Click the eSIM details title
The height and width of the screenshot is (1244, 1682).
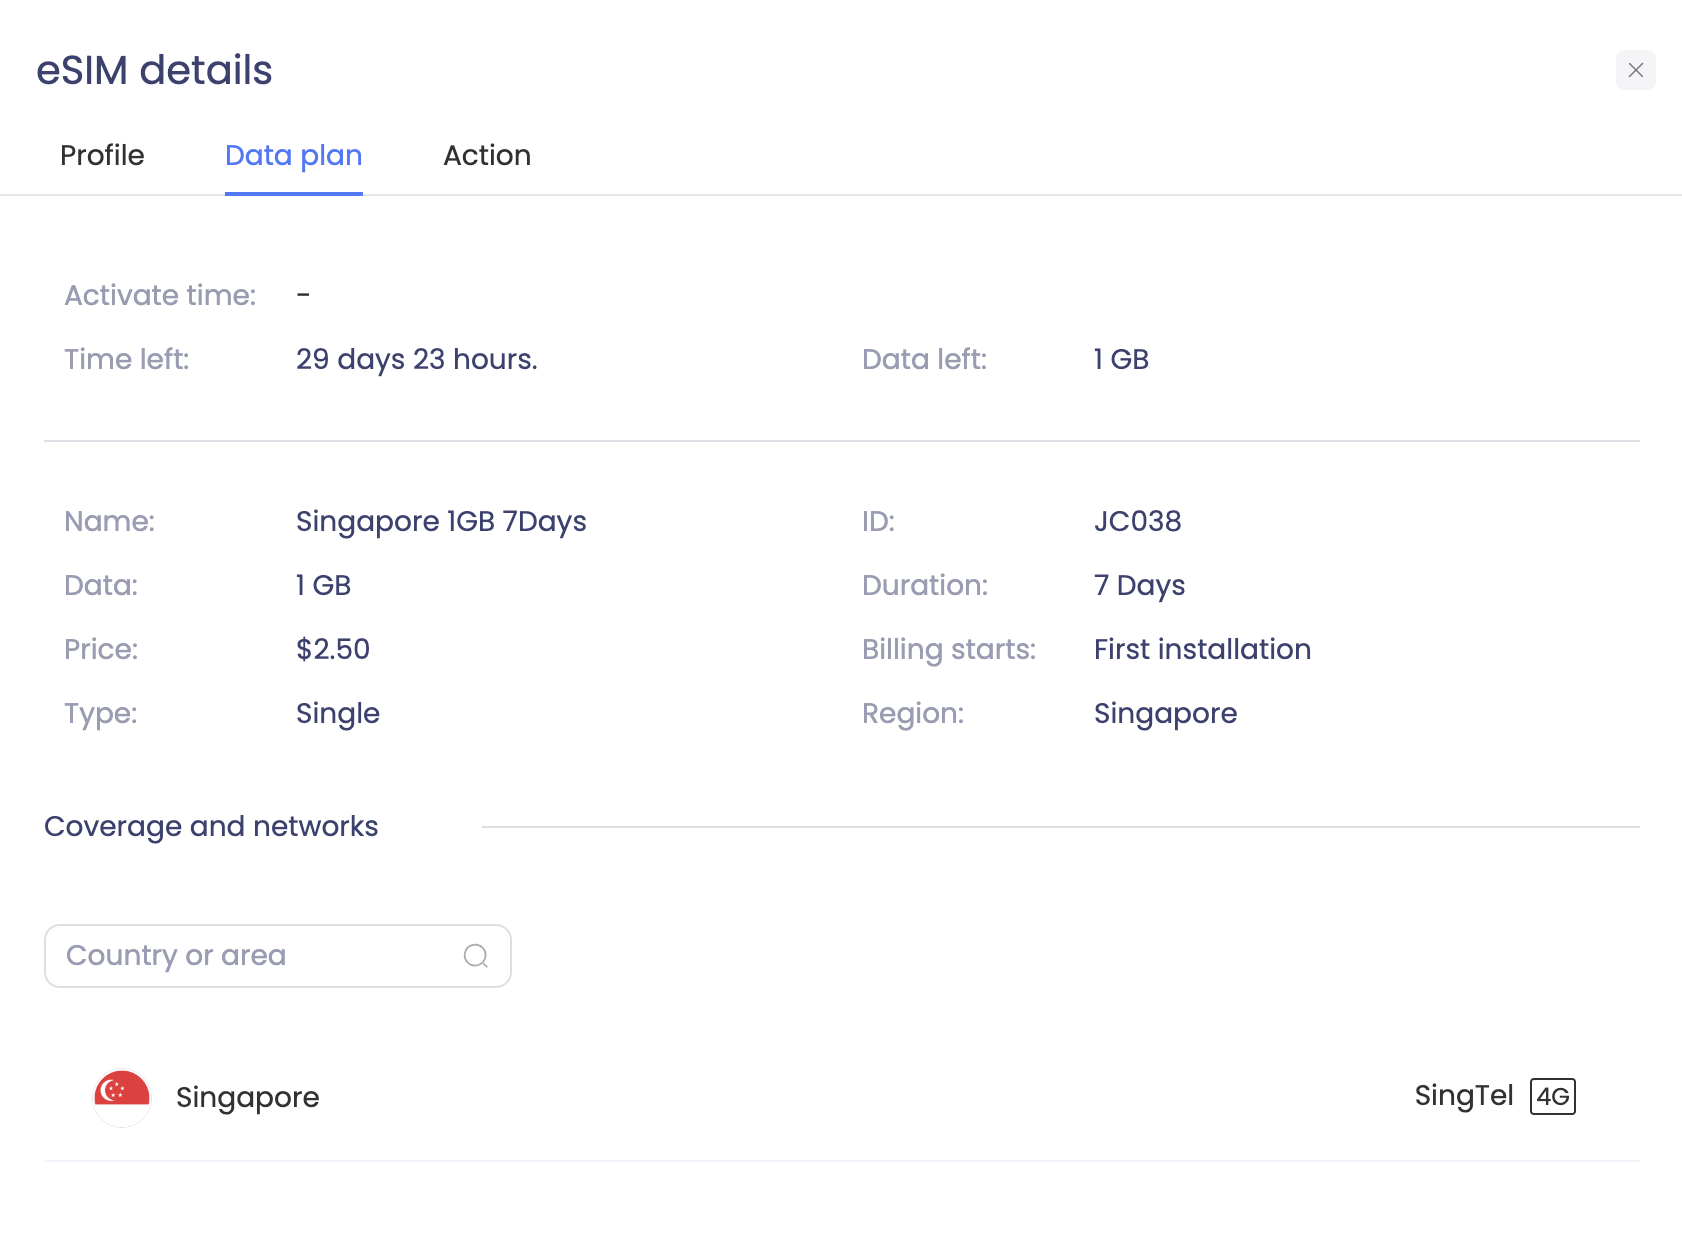pyautogui.click(x=154, y=71)
